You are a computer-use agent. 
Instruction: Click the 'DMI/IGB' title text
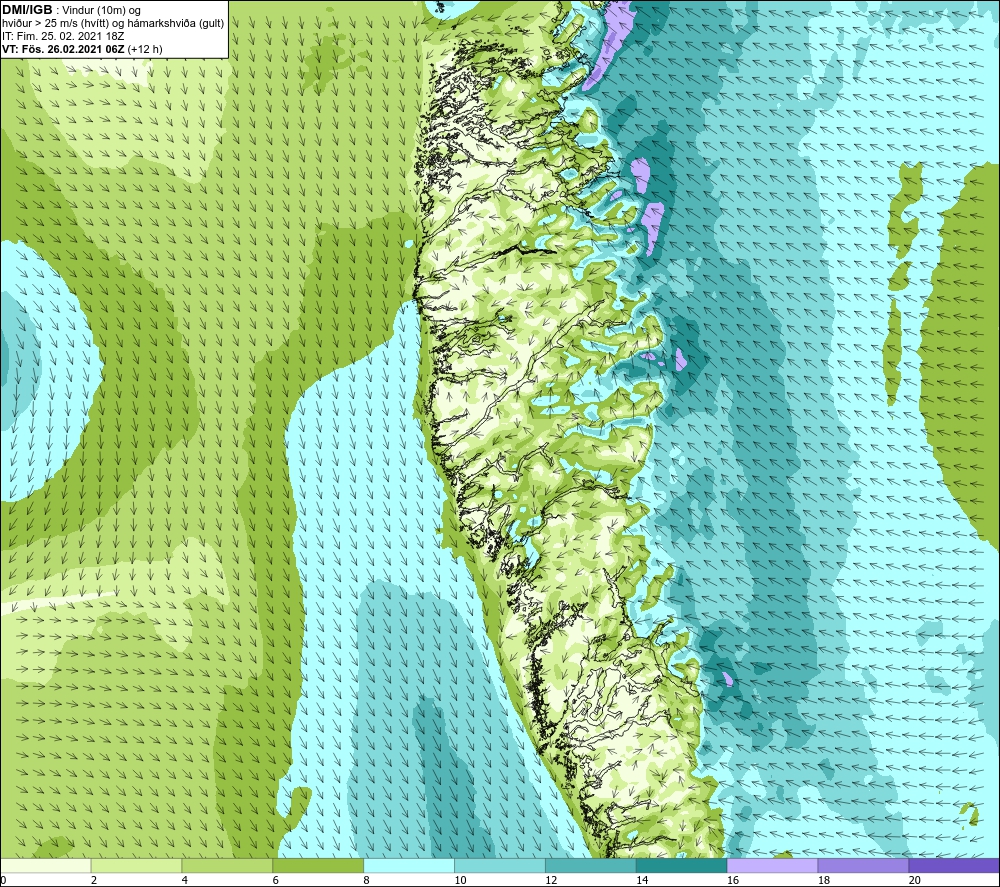(27, 10)
